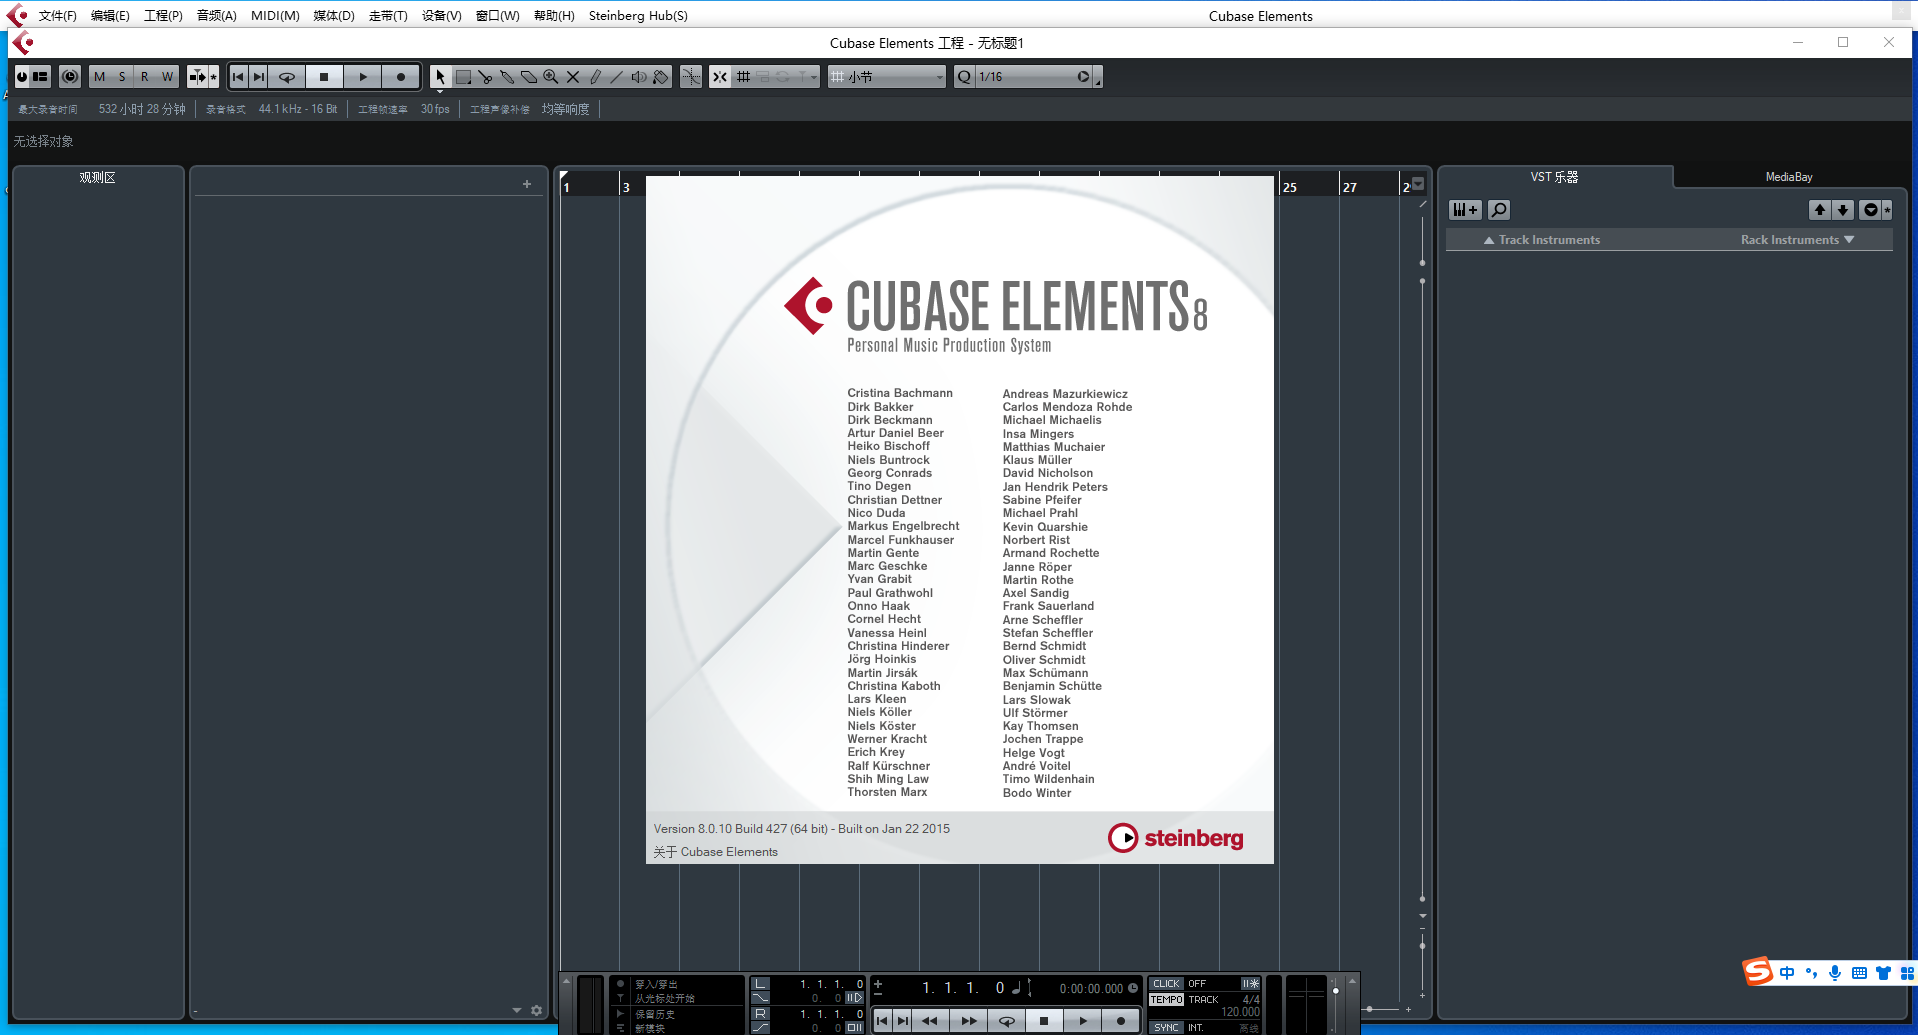Open the Steinberg Hub(S) menu
This screenshot has height=1035, width=1918.
tap(638, 16)
